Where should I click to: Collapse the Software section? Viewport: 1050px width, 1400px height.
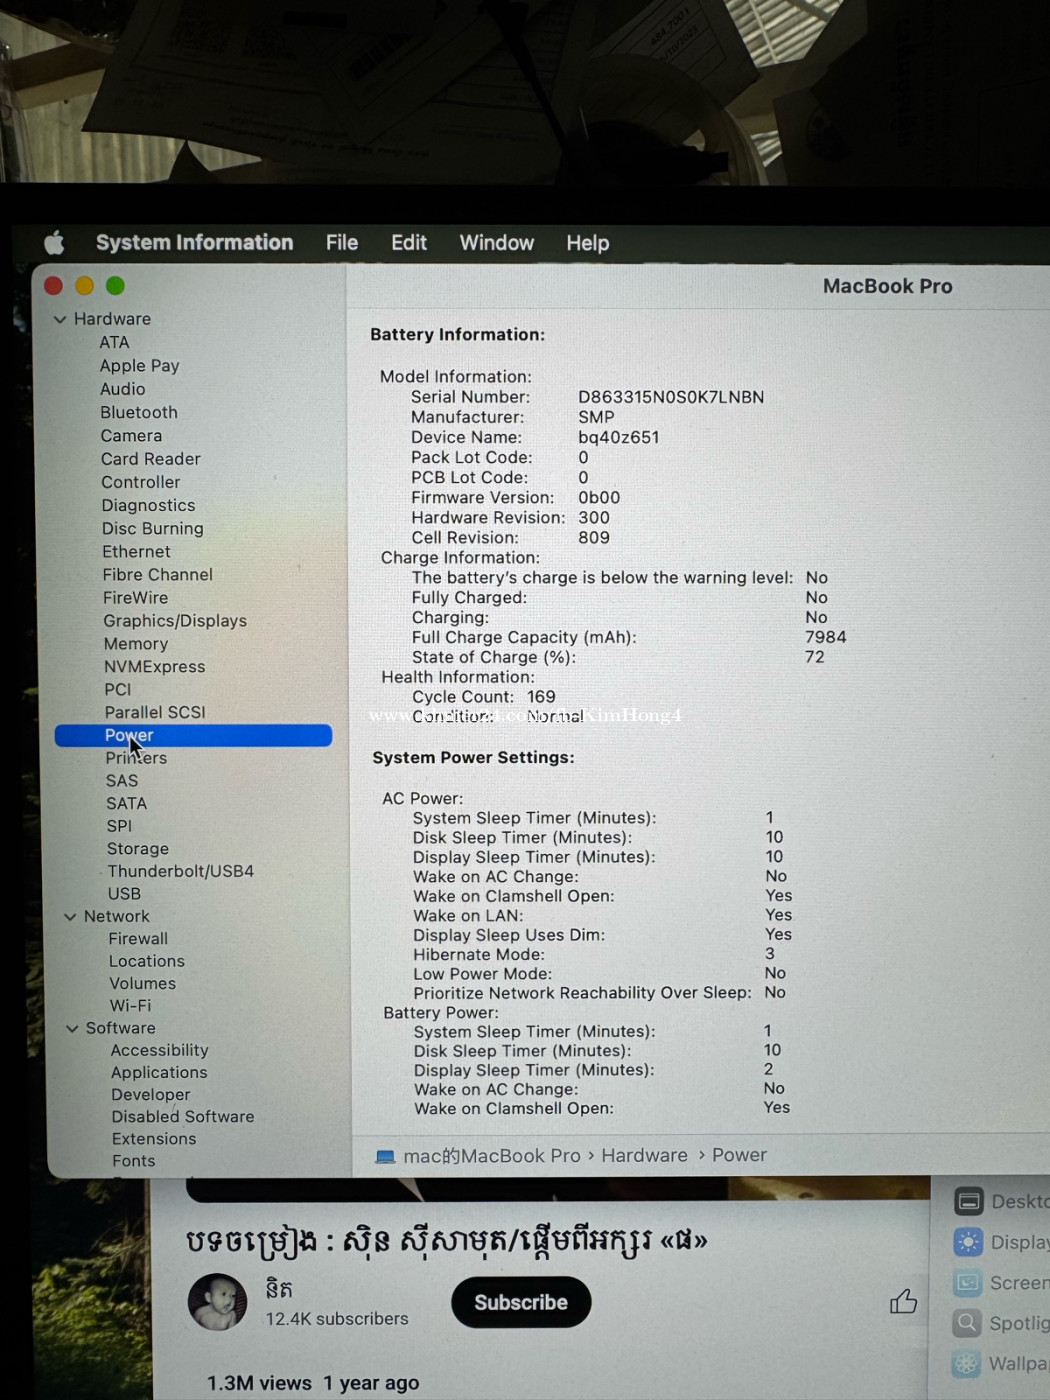tap(72, 1028)
